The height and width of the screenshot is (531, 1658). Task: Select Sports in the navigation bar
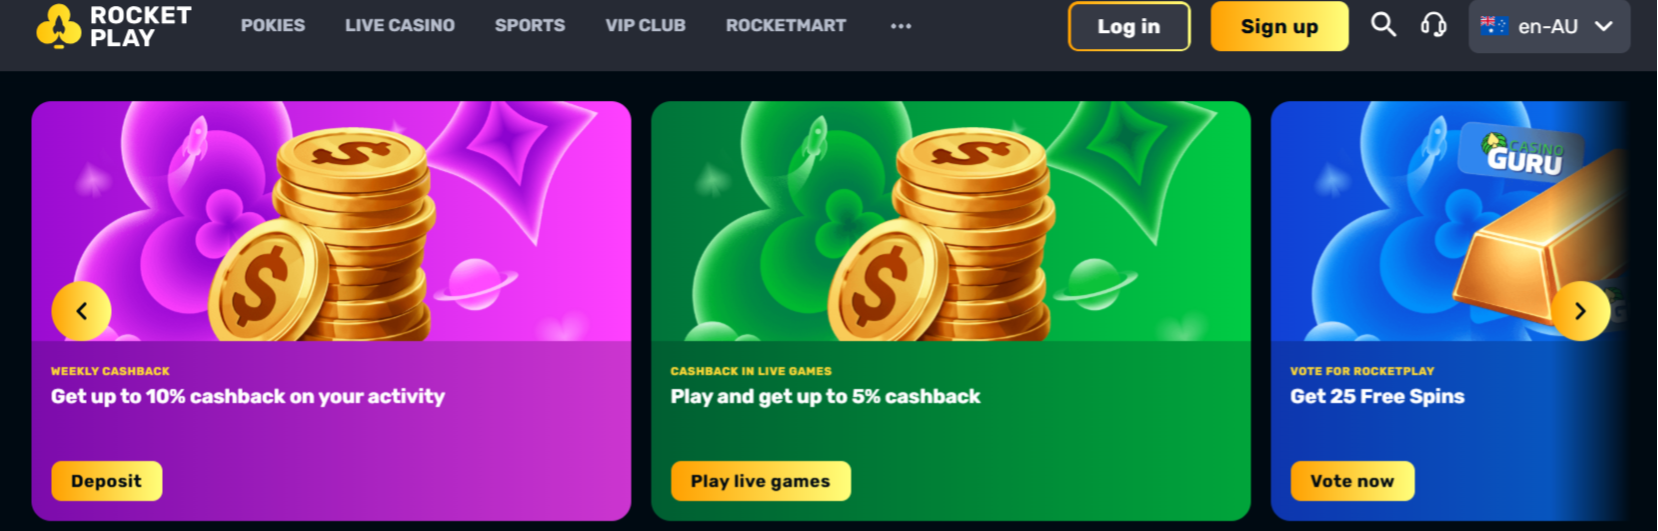(530, 25)
